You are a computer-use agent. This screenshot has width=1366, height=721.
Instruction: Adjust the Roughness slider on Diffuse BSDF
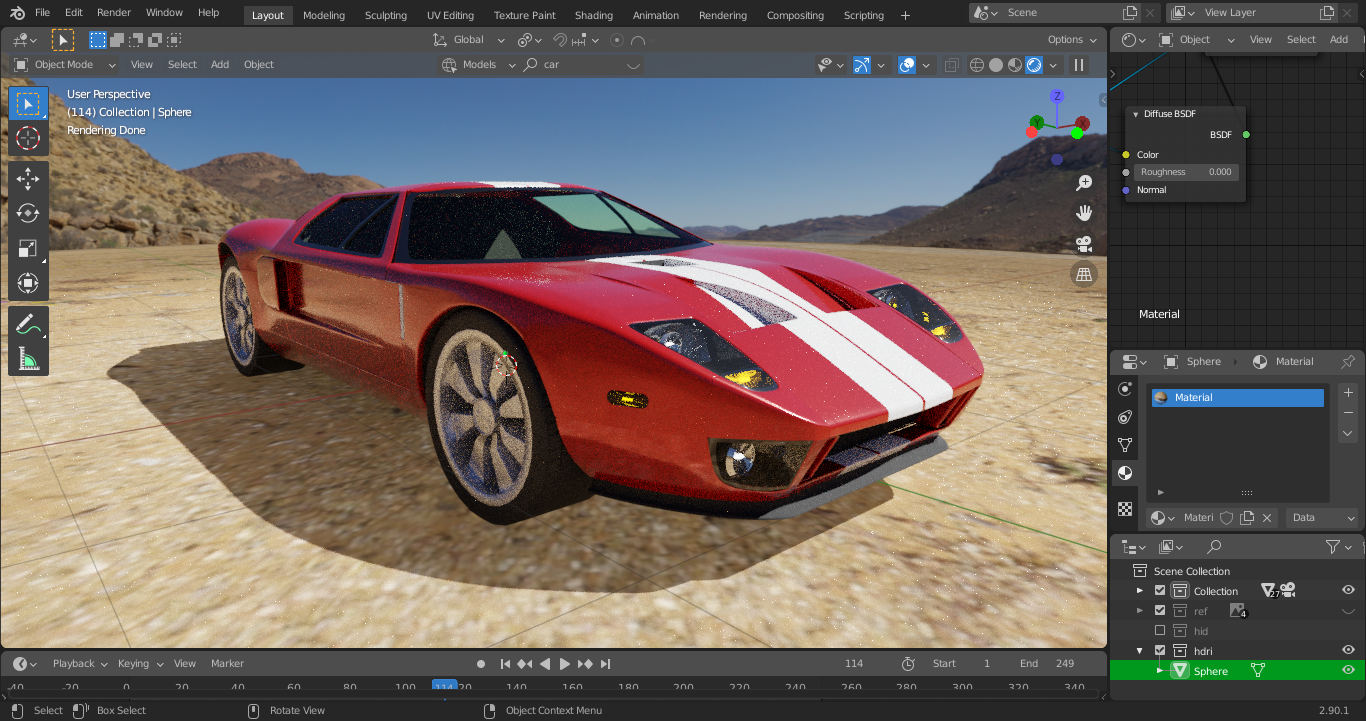coord(1186,172)
